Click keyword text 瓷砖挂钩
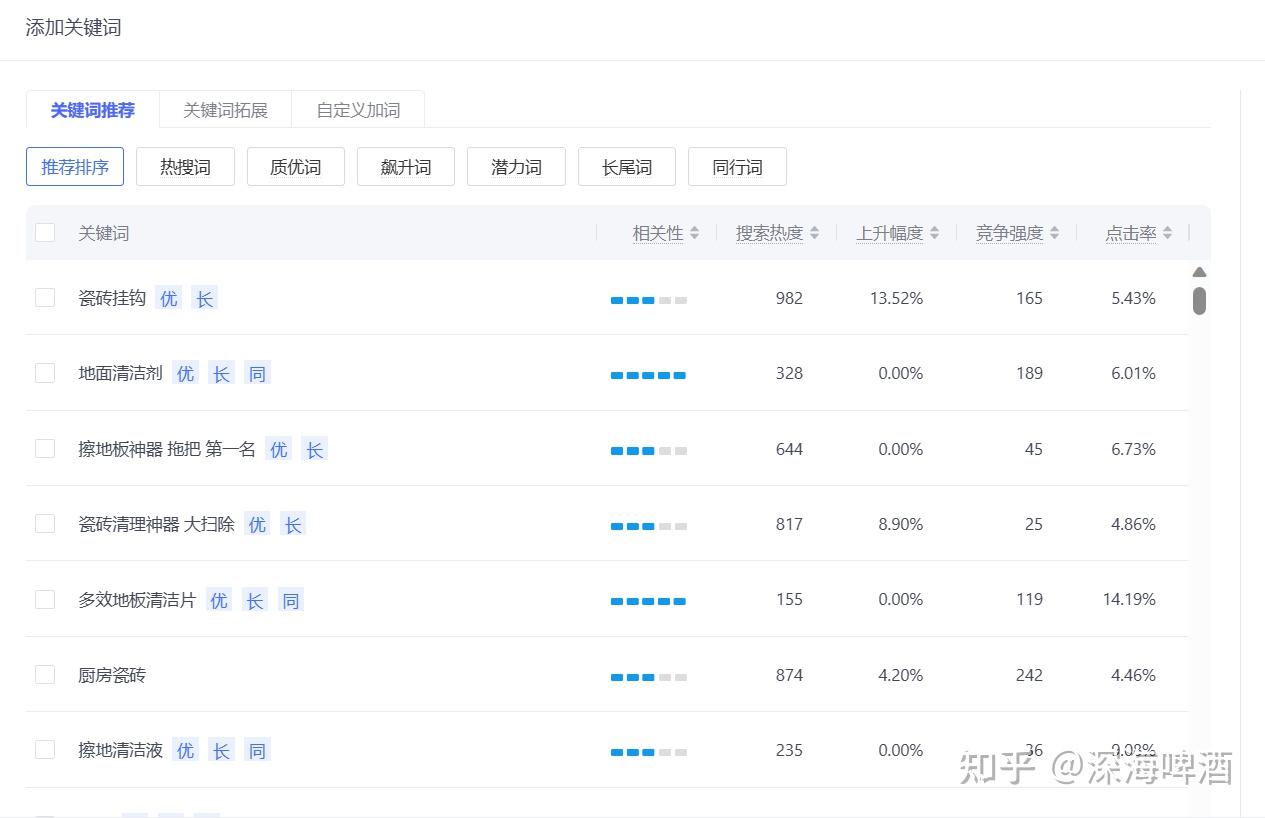Image resolution: width=1265 pixels, height=818 pixels. tap(112, 298)
